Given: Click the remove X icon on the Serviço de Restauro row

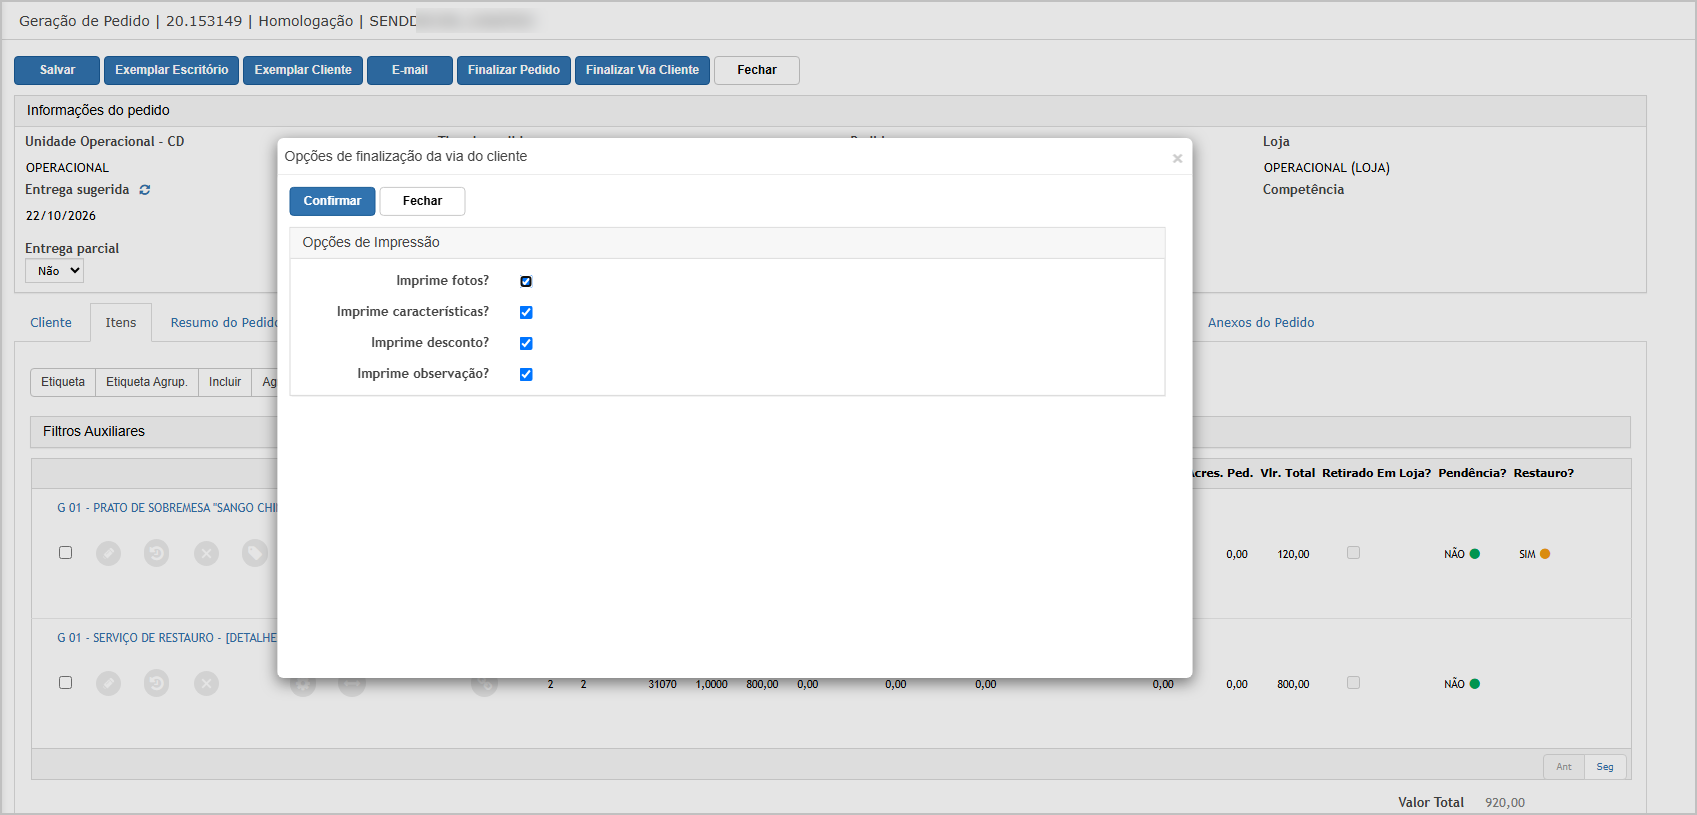Looking at the screenshot, I should pyautogui.click(x=206, y=683).
